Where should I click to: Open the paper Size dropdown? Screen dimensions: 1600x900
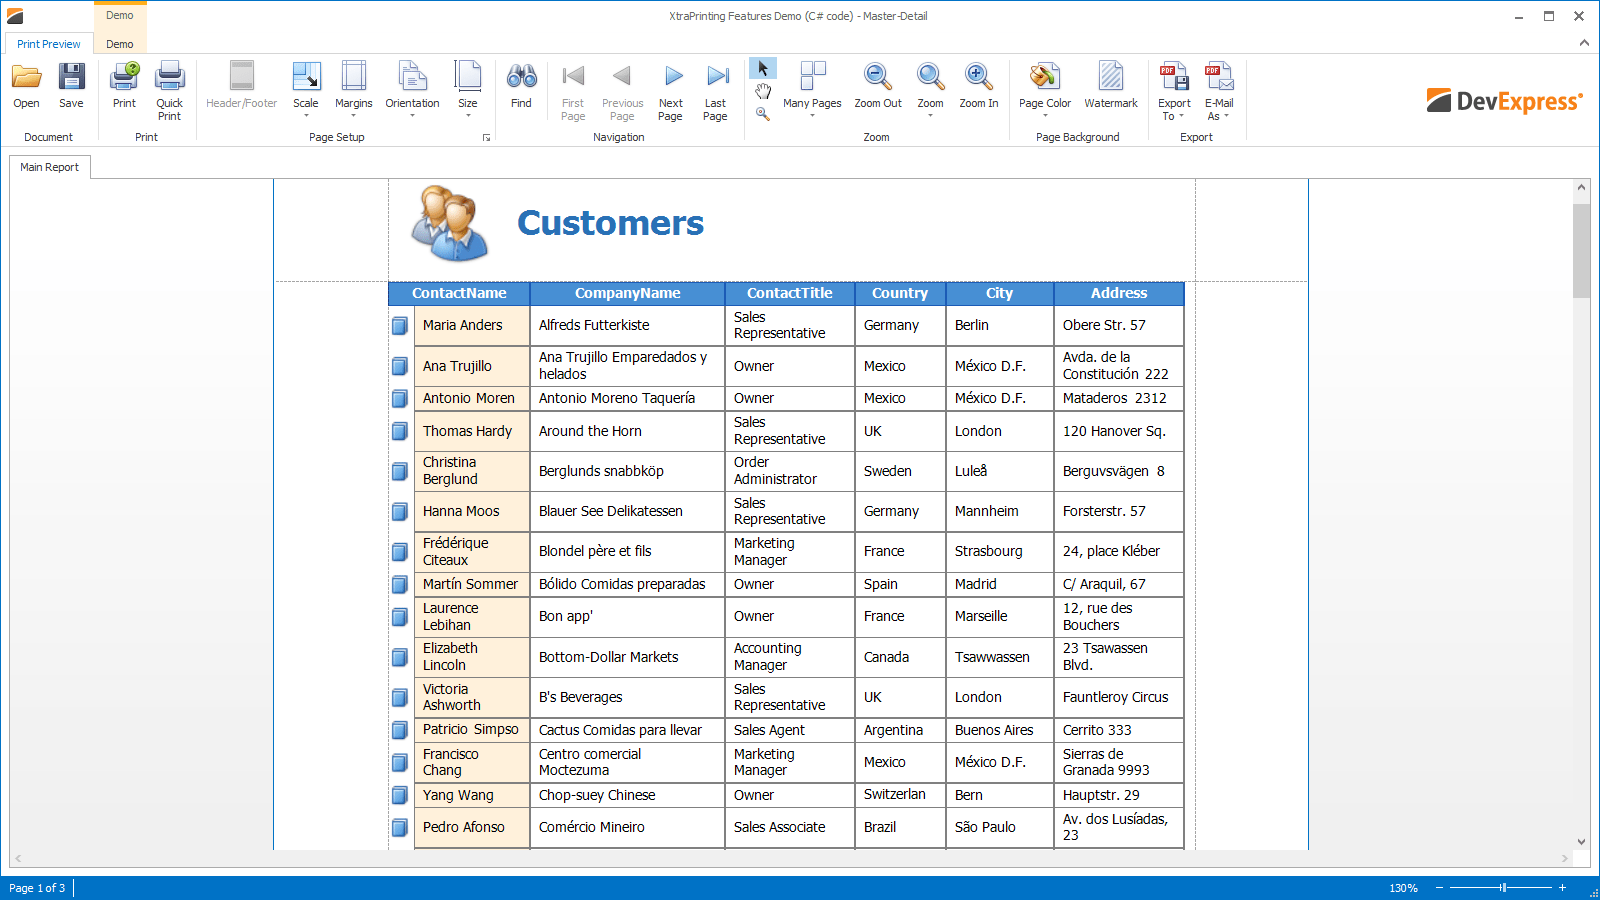[467, 90]
